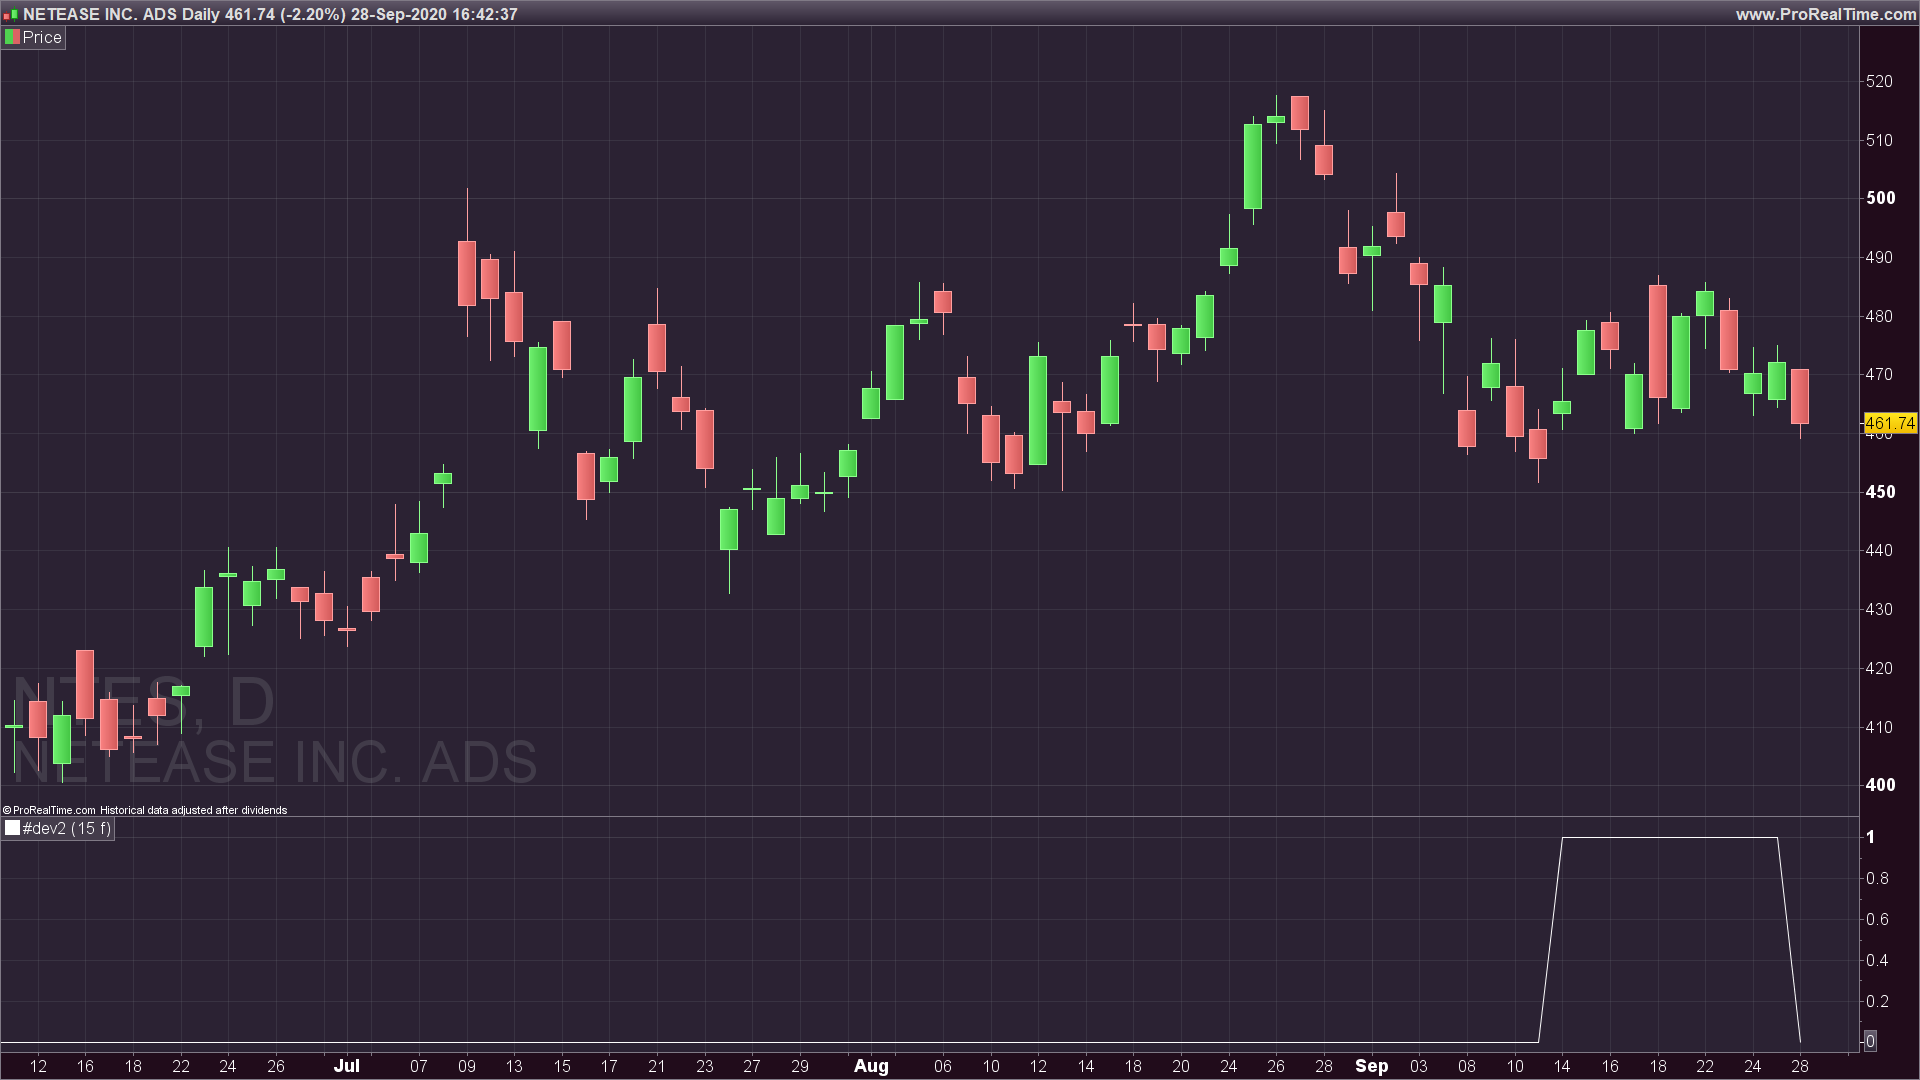Click the Price label button
This screenshot has height=1080, width=1920.
coord(42,37)
